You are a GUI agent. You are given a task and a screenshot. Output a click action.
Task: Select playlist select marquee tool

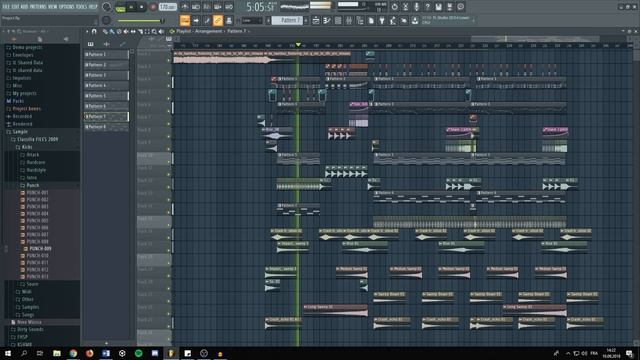(x=147, y=31)
